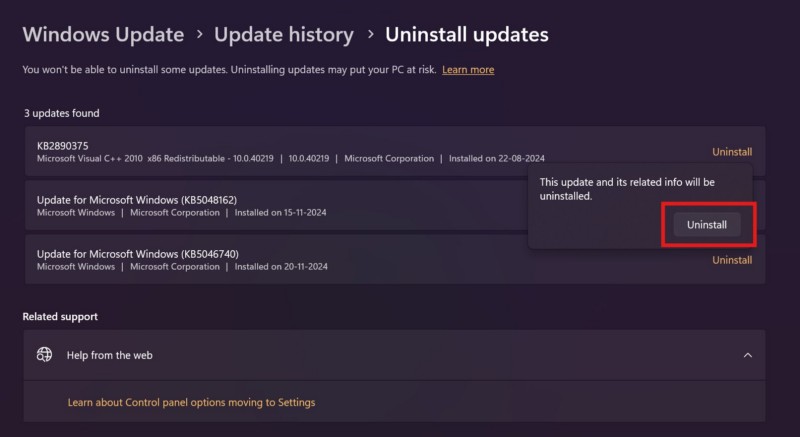Image resolution: width=800 pixels, height=437 pixels.
Task: Collapse the Help from the web section
Action: pyautogui.click(x=747, y=355)
